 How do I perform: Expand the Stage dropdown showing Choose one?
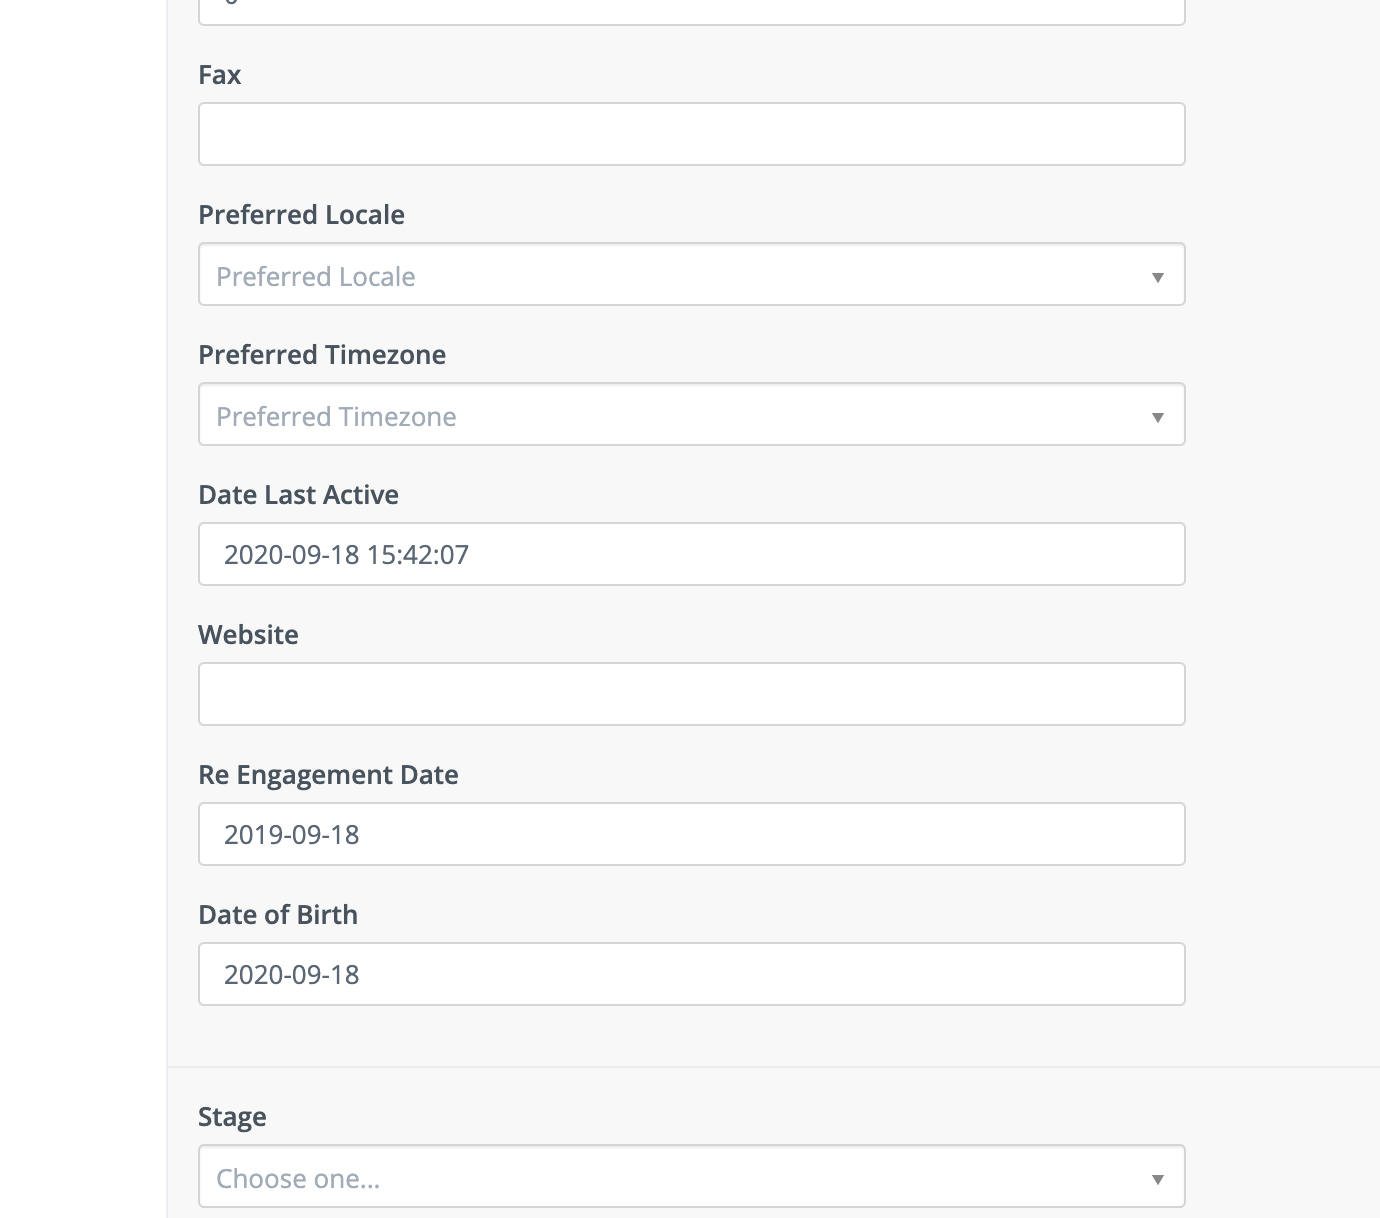691,1176
